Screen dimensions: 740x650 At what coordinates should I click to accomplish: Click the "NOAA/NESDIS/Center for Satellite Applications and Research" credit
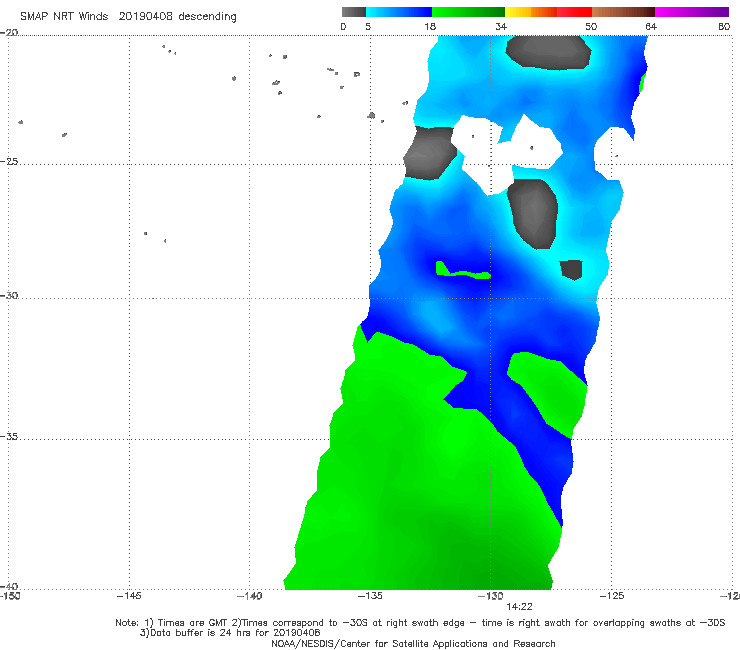coord(413,644)
